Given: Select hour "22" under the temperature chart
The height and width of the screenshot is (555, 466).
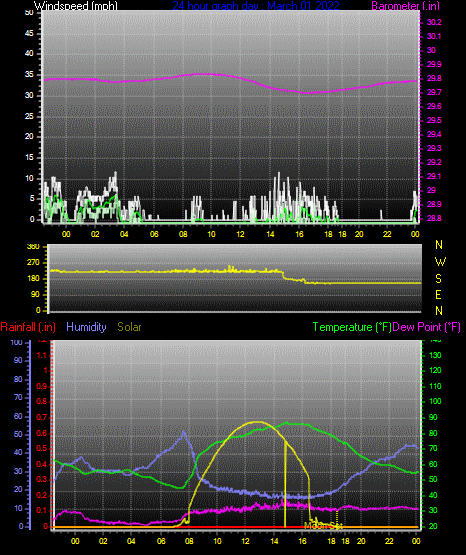Looking at the screenshot, I should tap(389, 541).
